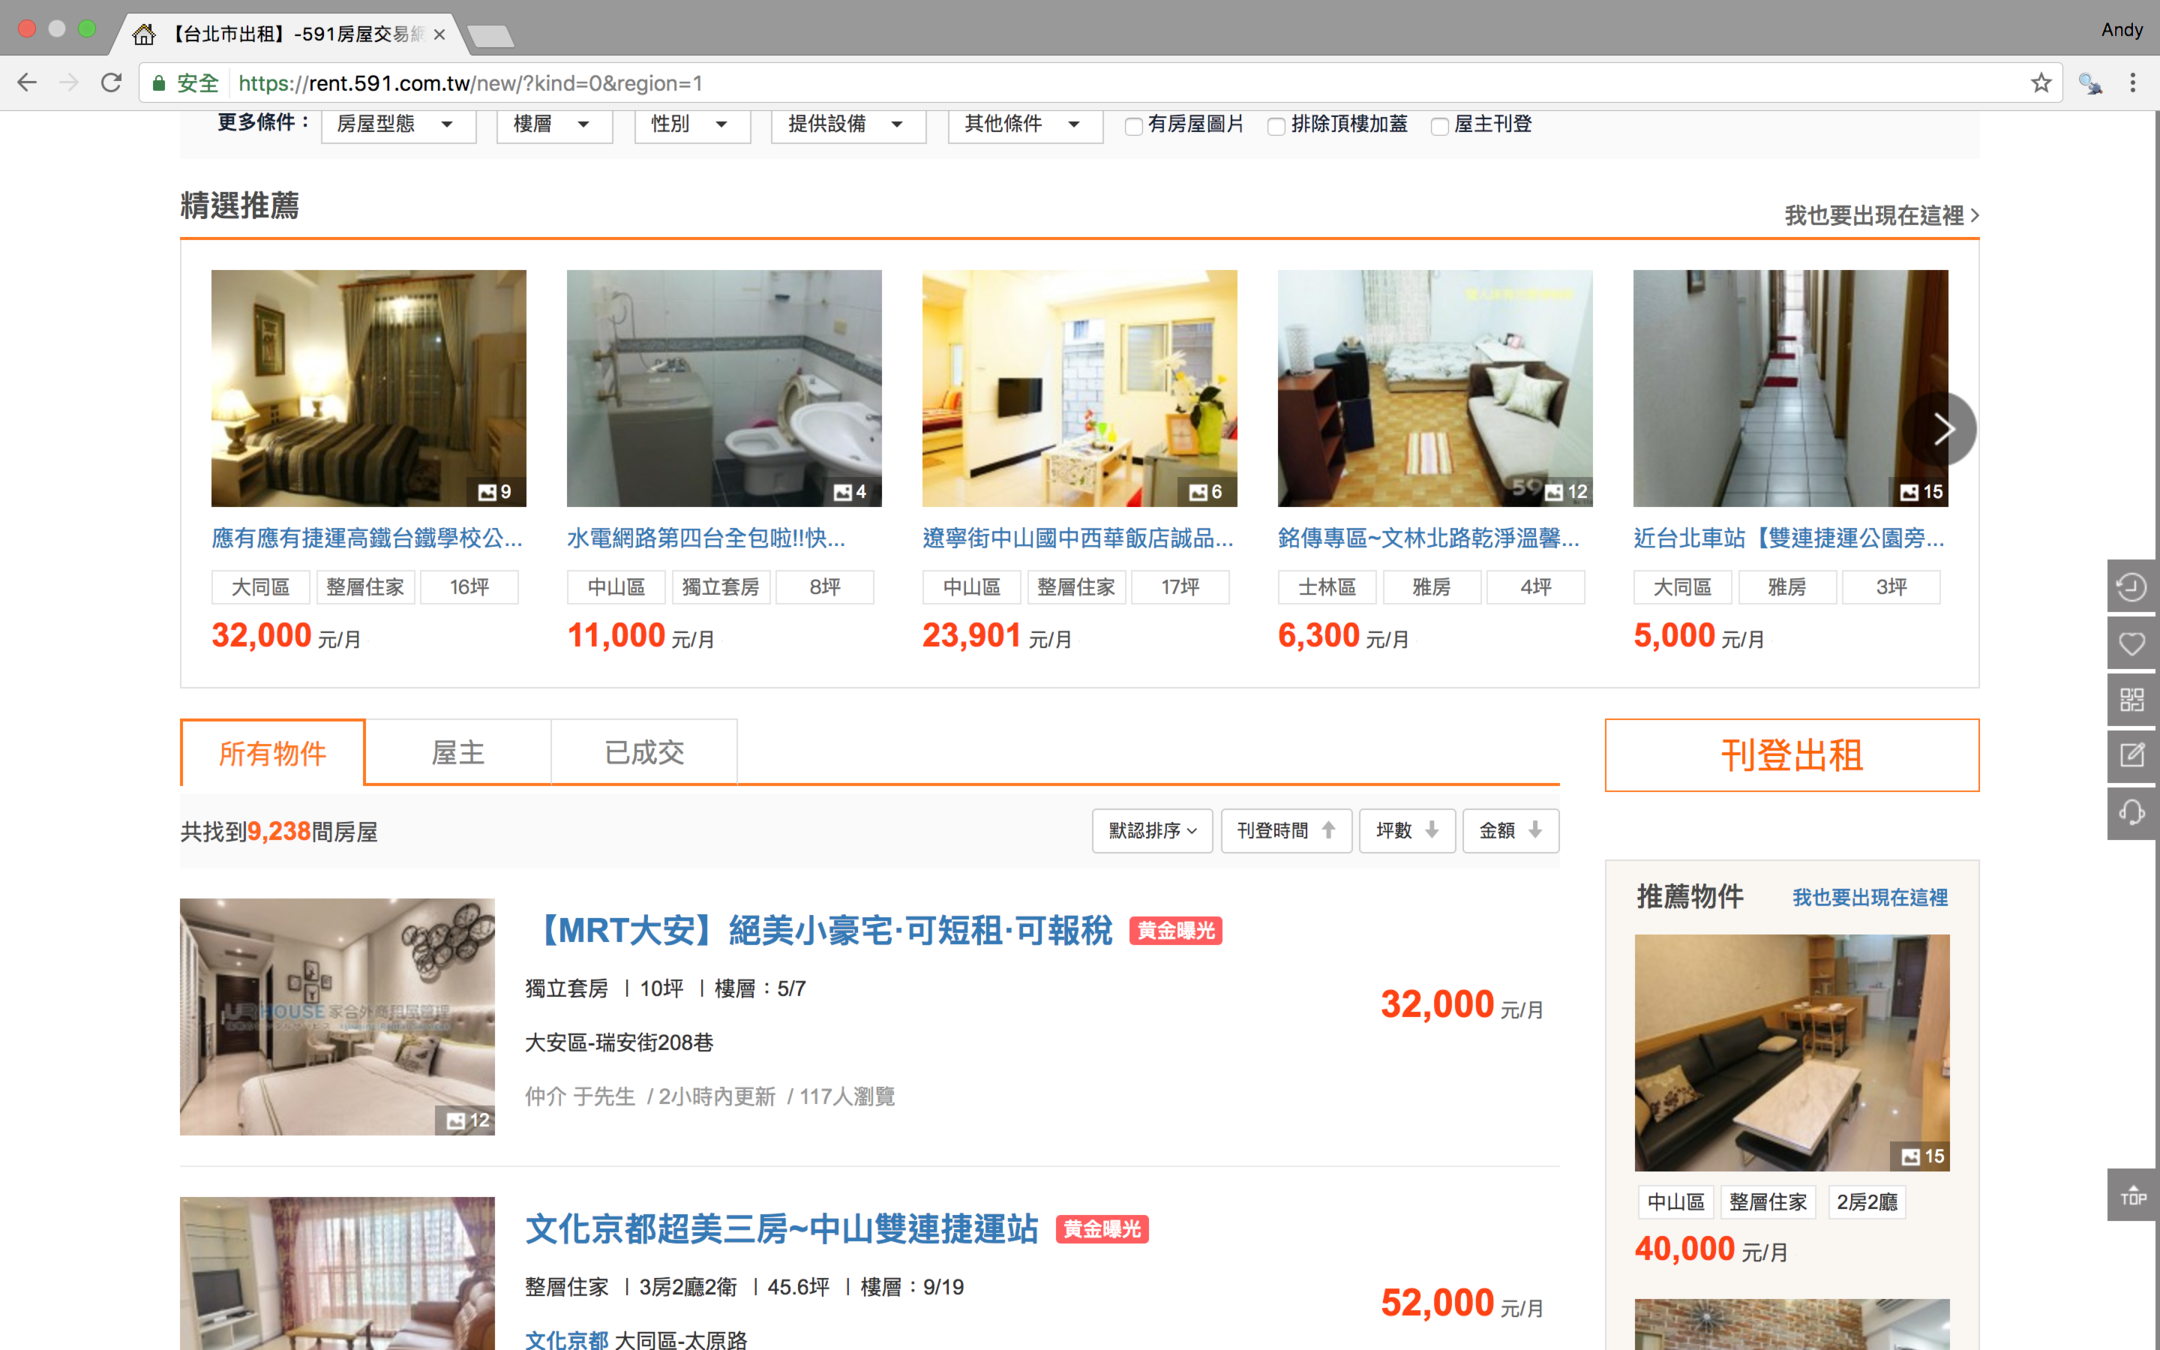Click the 11,000元 bathroom listing thumbnail
Screen dimensions: 2160x1350
pos(724,388)
